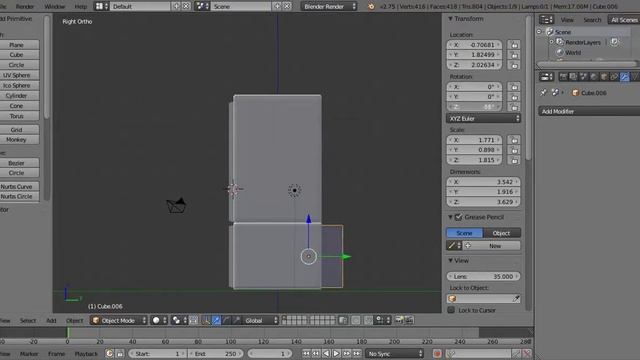Open the Render menu

pos(24,6)
